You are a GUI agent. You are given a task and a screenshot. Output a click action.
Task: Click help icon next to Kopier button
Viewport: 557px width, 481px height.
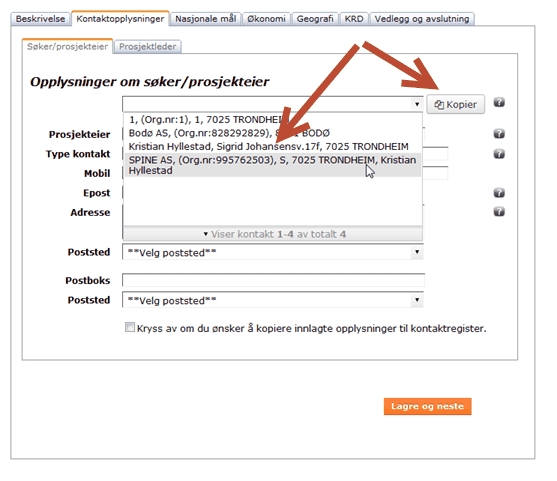499,103
